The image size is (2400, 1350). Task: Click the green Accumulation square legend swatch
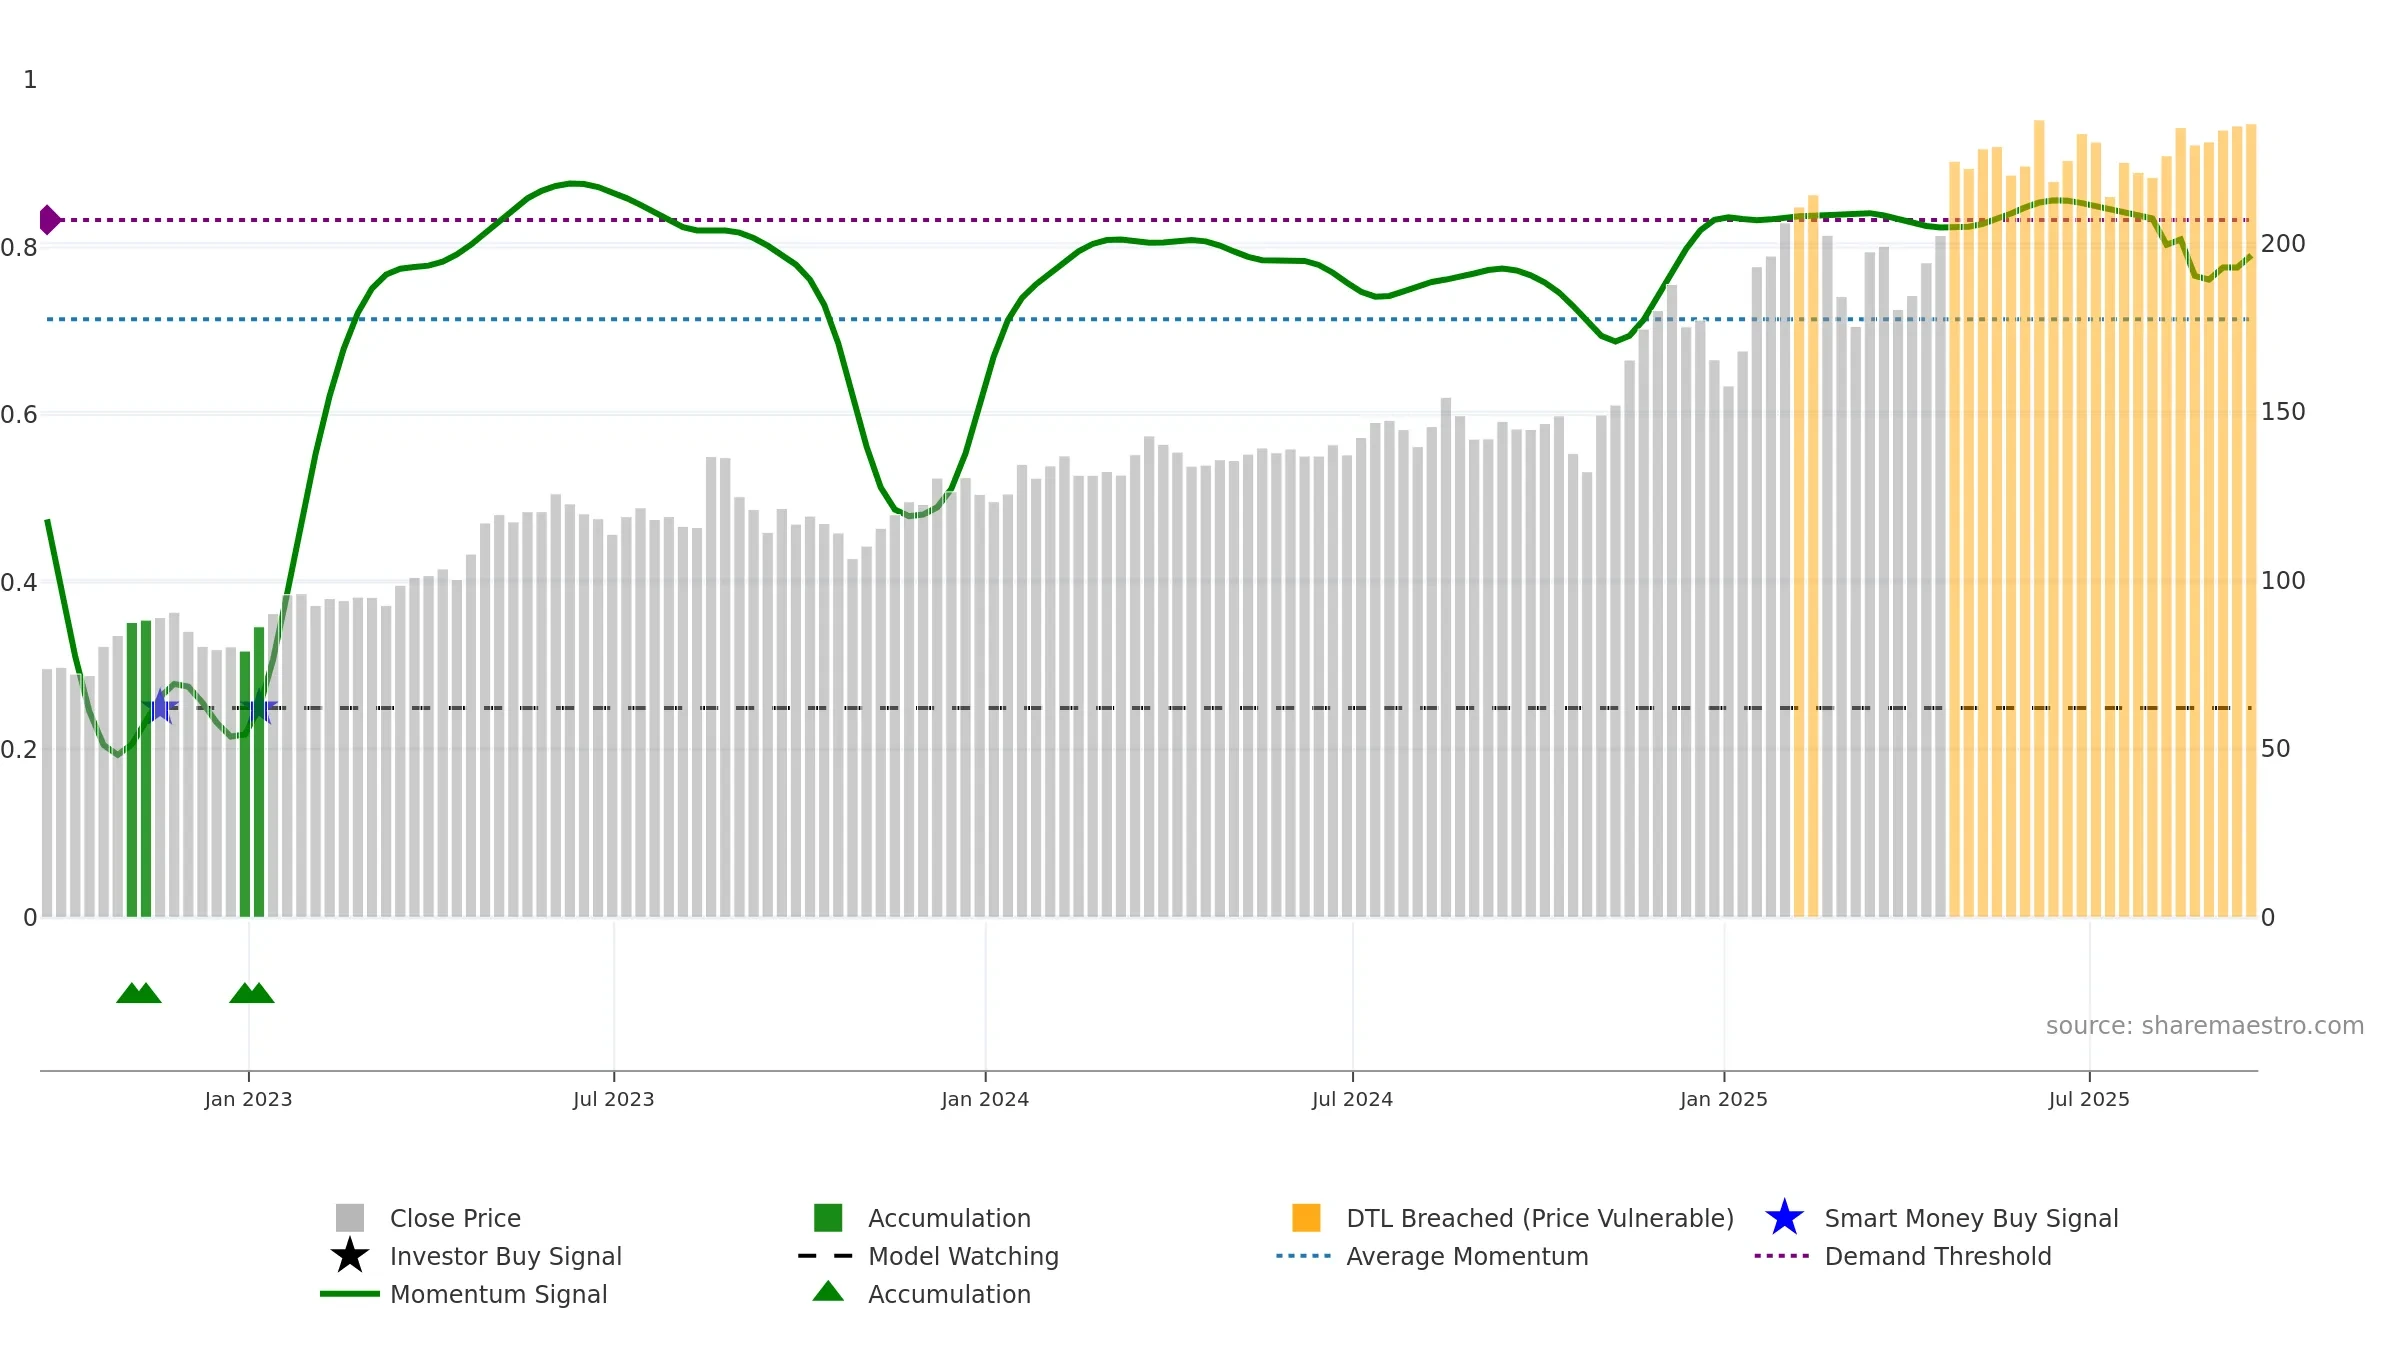click(828, 1218)
